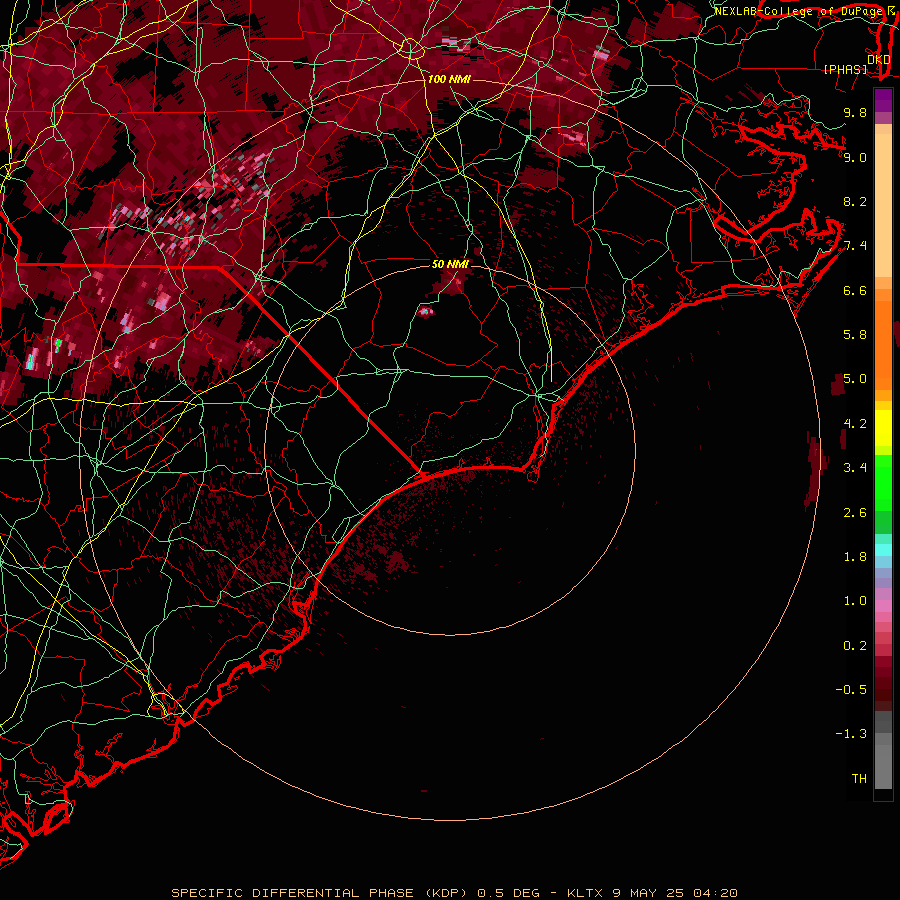Click the 7.4 legend value
The width and height of the screenshot is (900, 900).
tap(855, 246)
